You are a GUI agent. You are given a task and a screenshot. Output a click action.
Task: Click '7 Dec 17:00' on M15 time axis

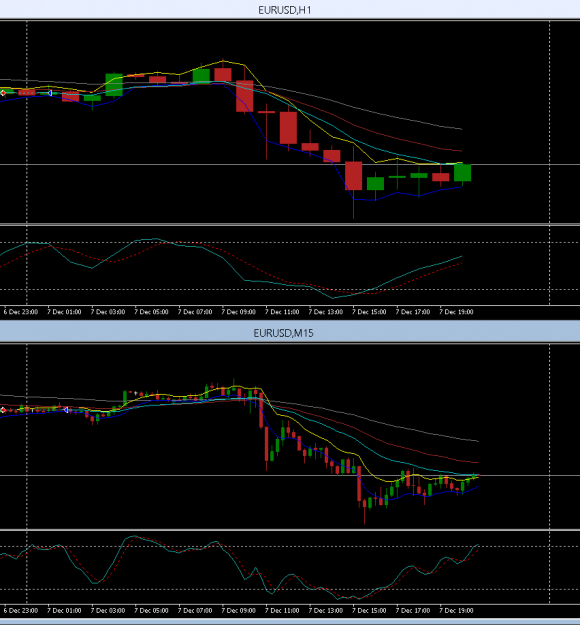click(413, 610)
